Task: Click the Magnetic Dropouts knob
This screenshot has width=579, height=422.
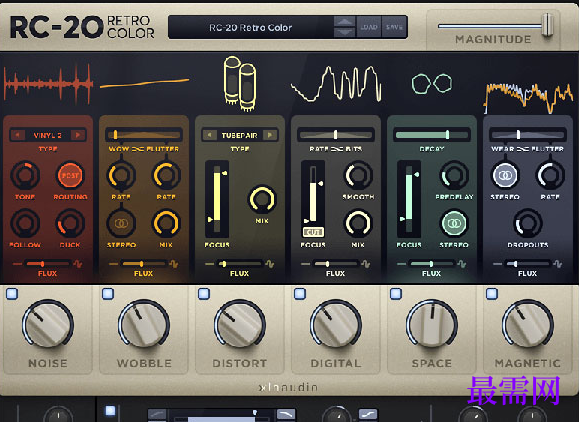Action: click(x=528, y=223)
